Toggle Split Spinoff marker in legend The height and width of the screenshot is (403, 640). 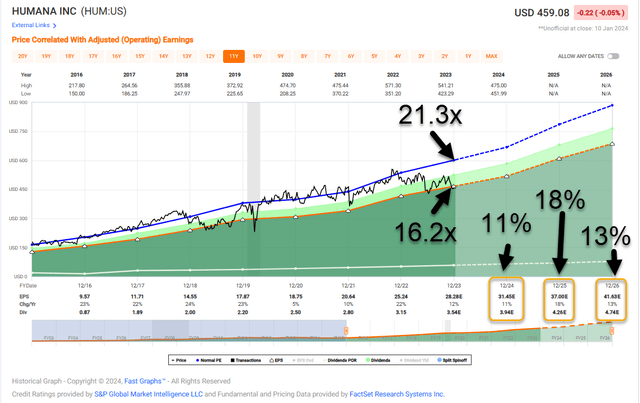point(452,360)
